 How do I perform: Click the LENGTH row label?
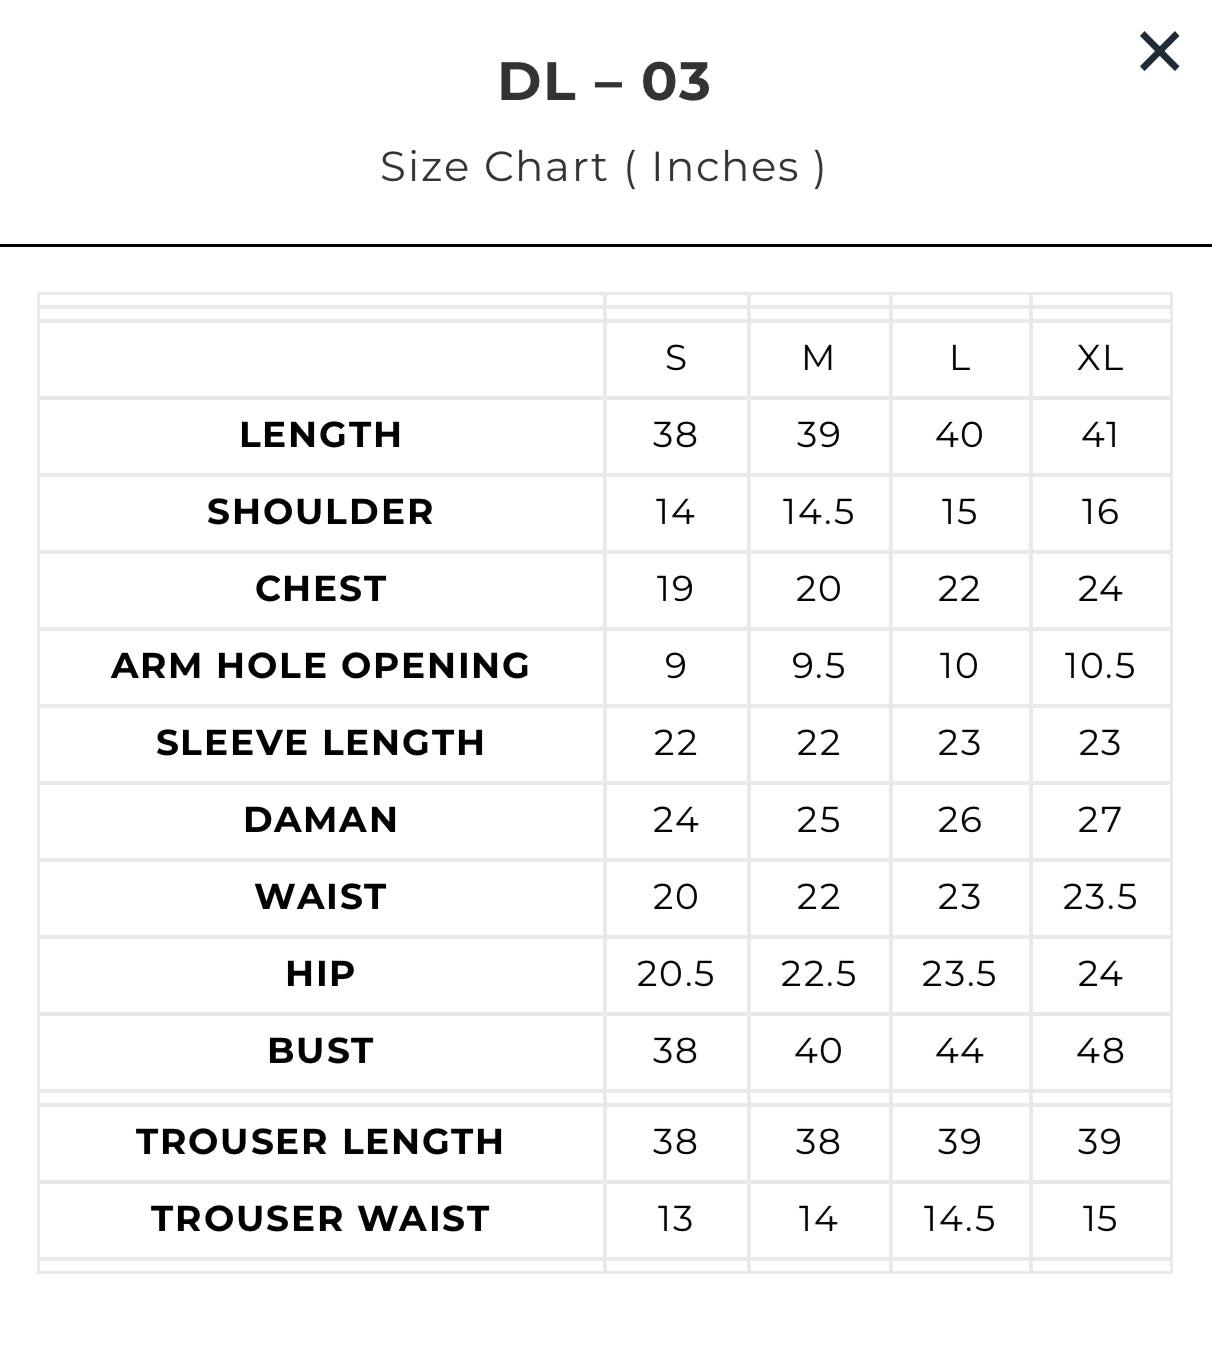coord(321,435)
